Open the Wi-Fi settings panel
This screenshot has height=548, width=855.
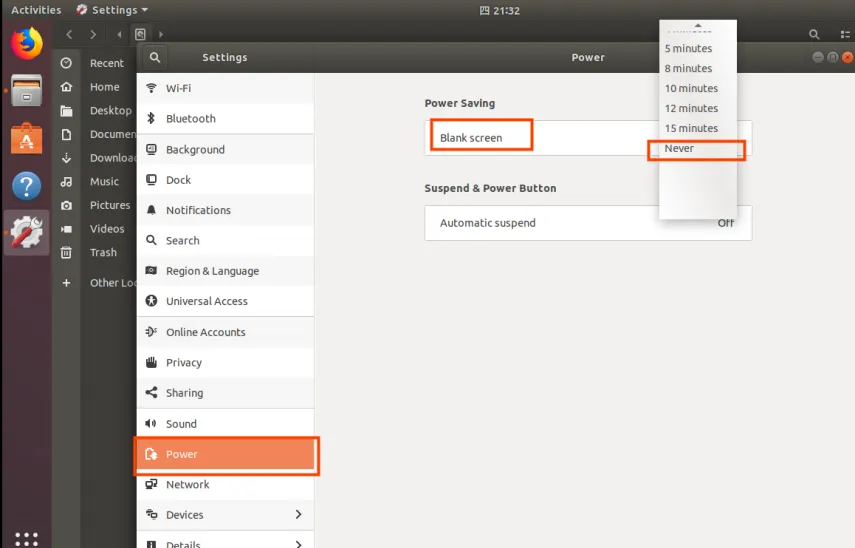225,89
